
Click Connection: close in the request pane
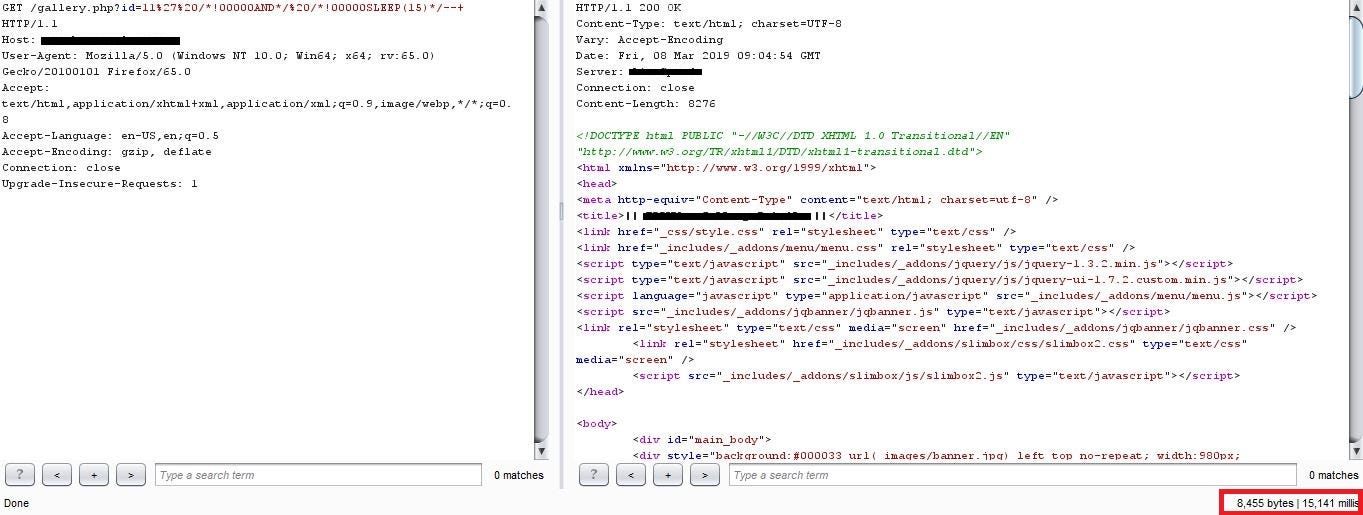[61, 167]
